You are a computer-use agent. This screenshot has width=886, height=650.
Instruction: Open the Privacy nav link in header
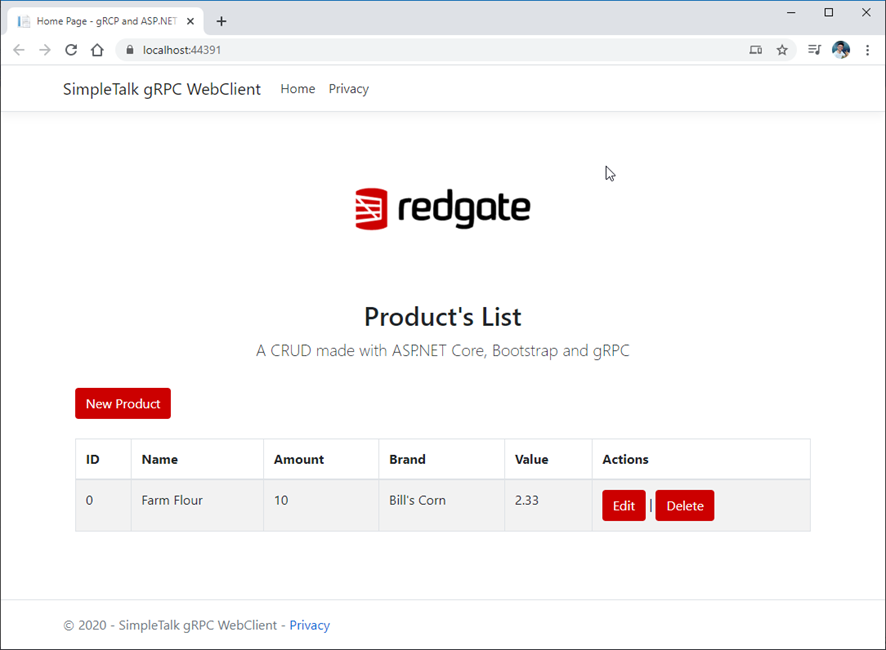[x=349, y=89]
